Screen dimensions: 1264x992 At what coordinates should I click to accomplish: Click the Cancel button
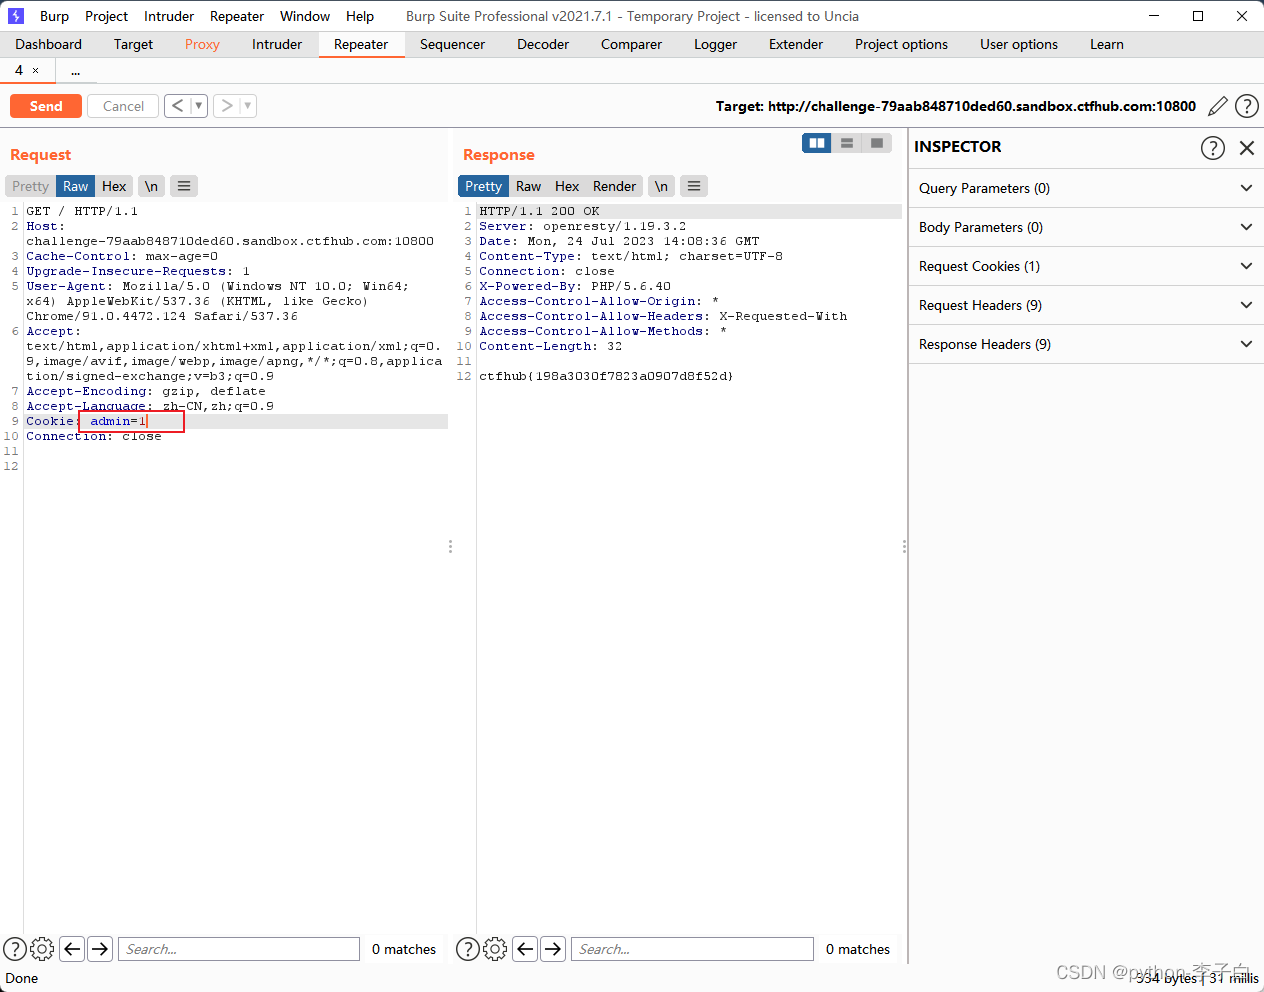tap(122, 105)
